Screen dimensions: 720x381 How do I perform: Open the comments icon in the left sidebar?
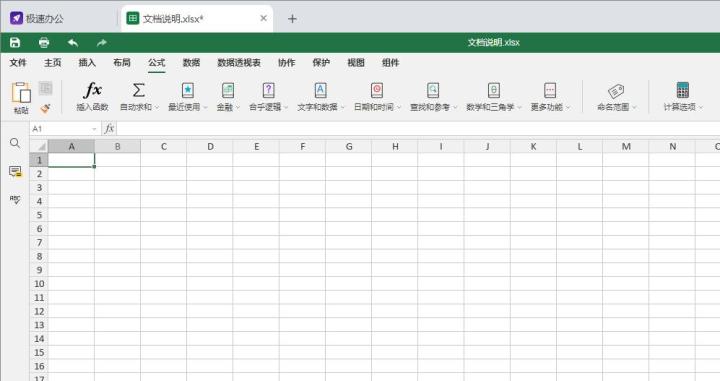15,172
